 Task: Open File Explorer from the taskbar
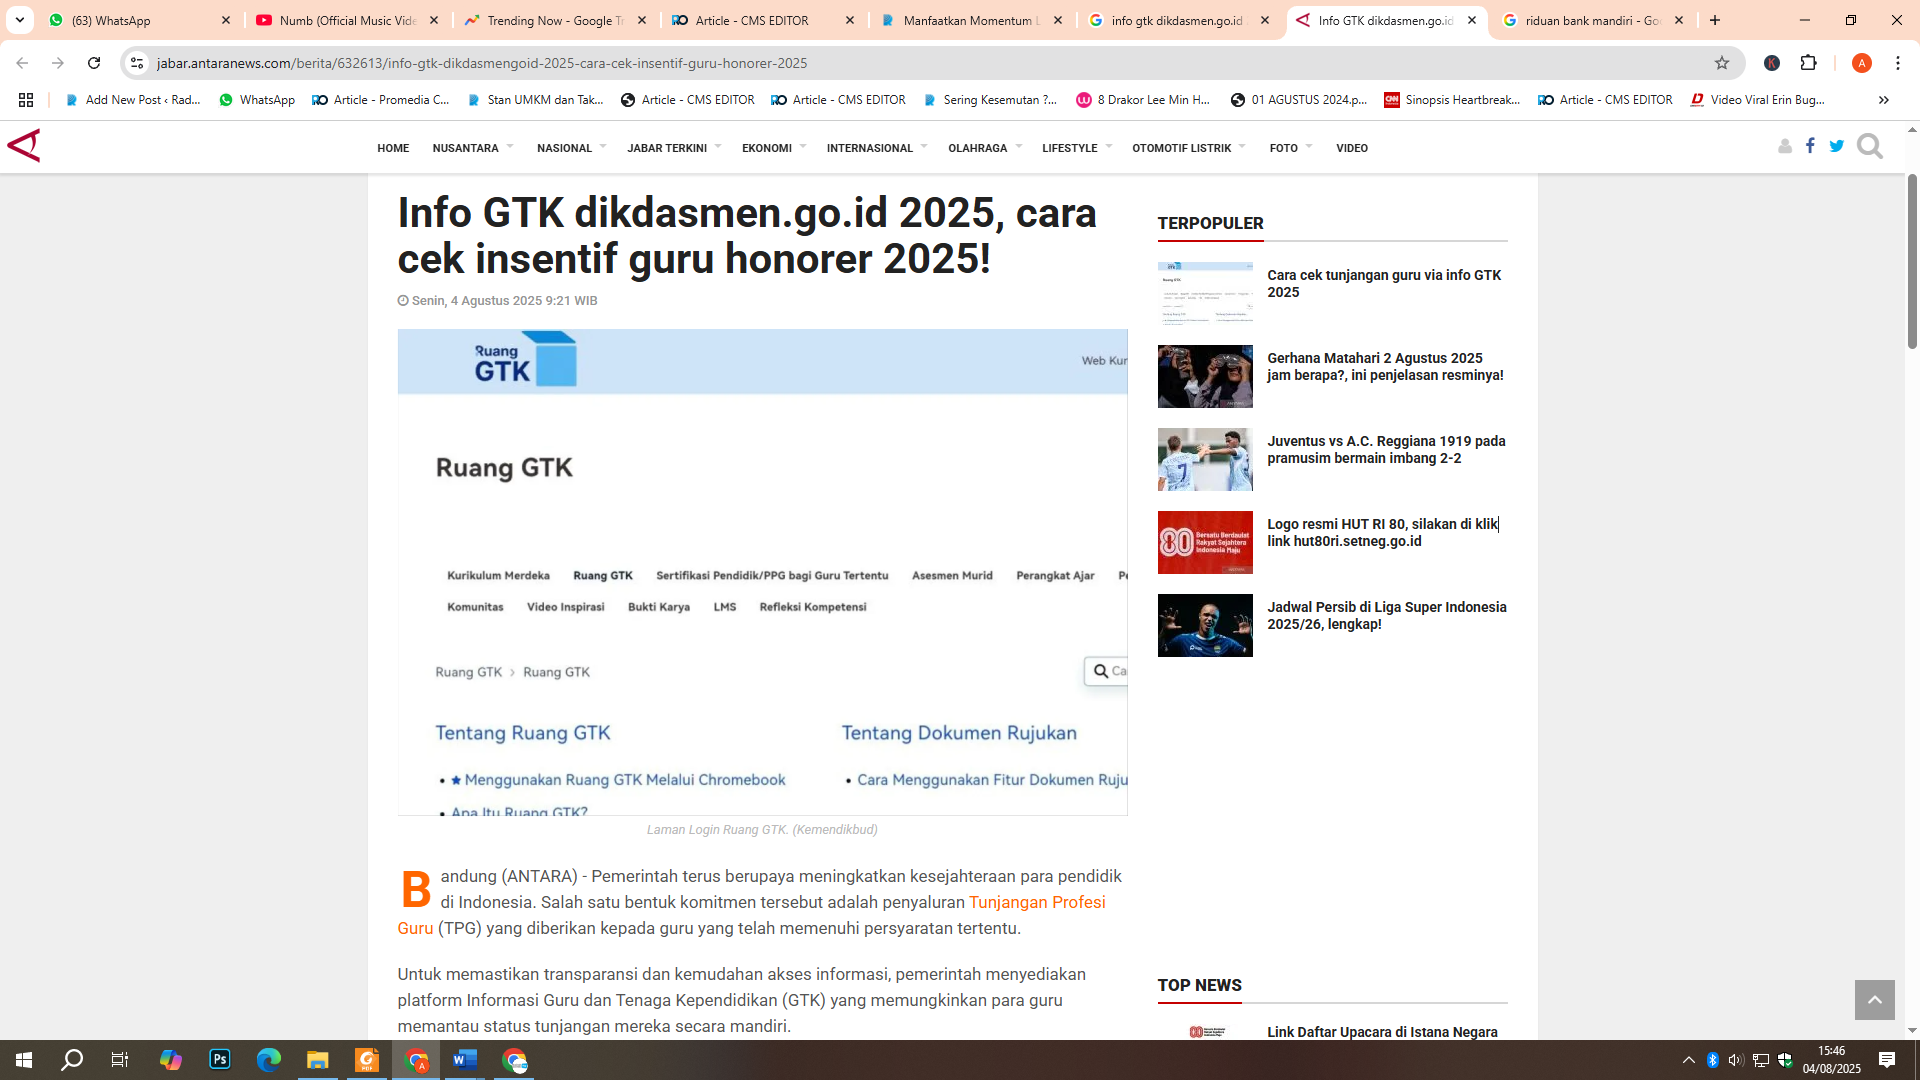tap(317, 1060)
